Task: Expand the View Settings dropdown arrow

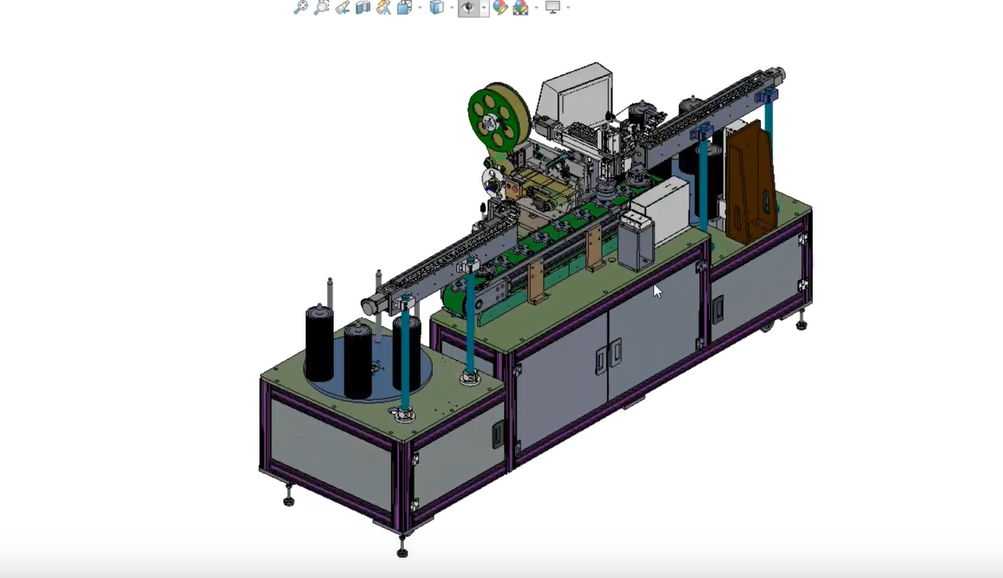Action: pos(568,7)
